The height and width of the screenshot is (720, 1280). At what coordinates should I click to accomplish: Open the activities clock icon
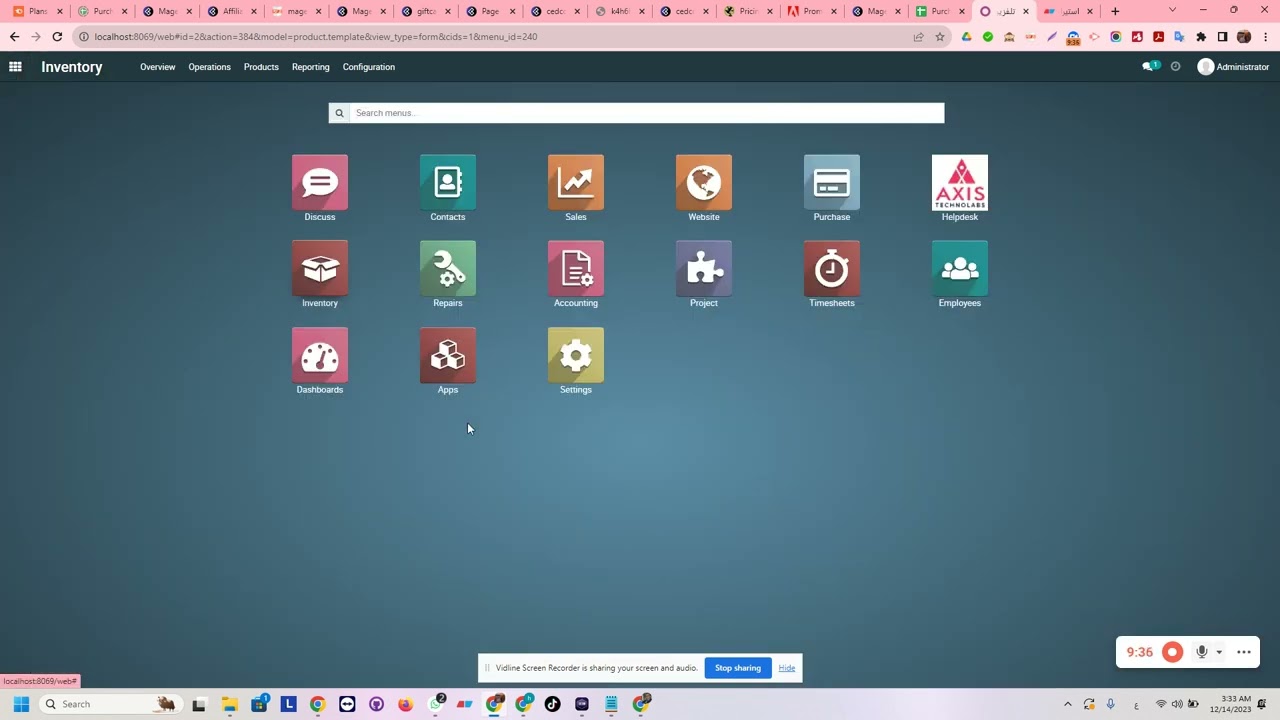pos(1176,67)
